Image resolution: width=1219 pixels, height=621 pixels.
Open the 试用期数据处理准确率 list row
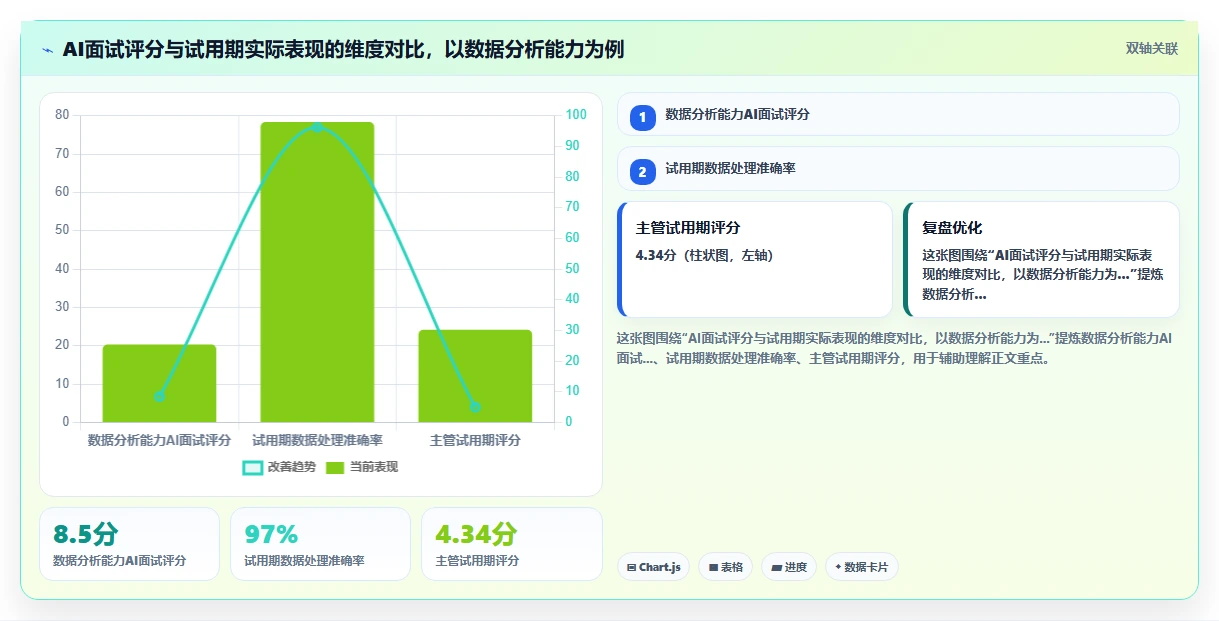pyautogui.click(x=898, y=168)
